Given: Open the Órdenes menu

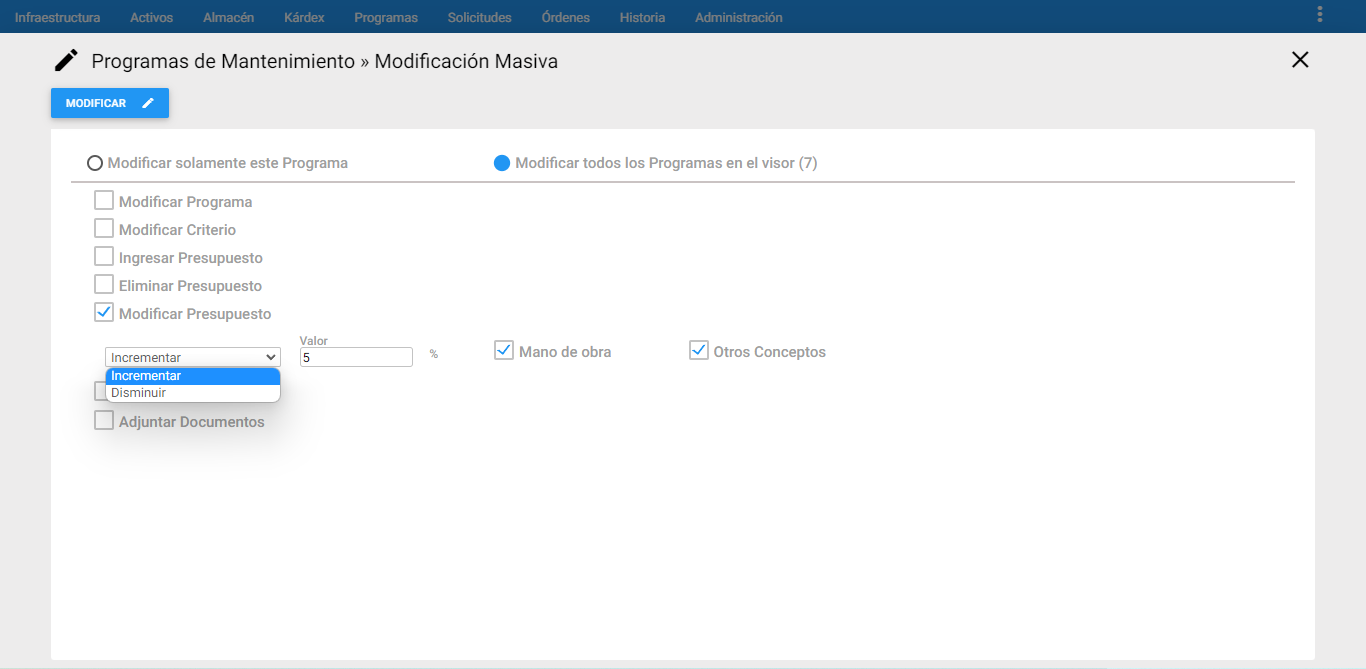Looking at the screenshot, I should point(565,17).
